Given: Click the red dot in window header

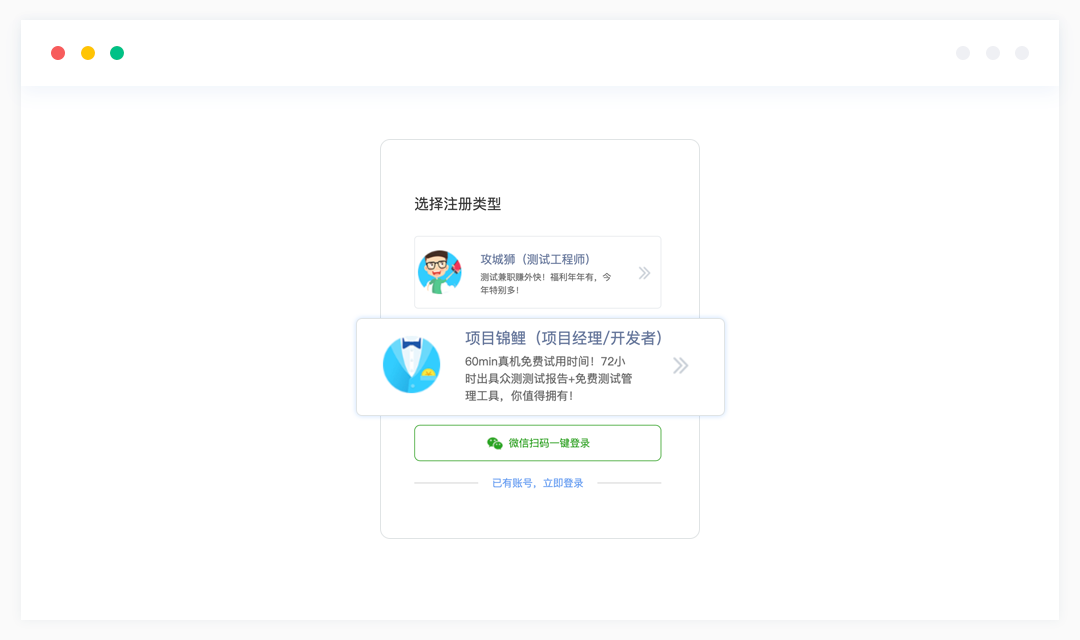Looking at the screenshot, I should [58, 53].
